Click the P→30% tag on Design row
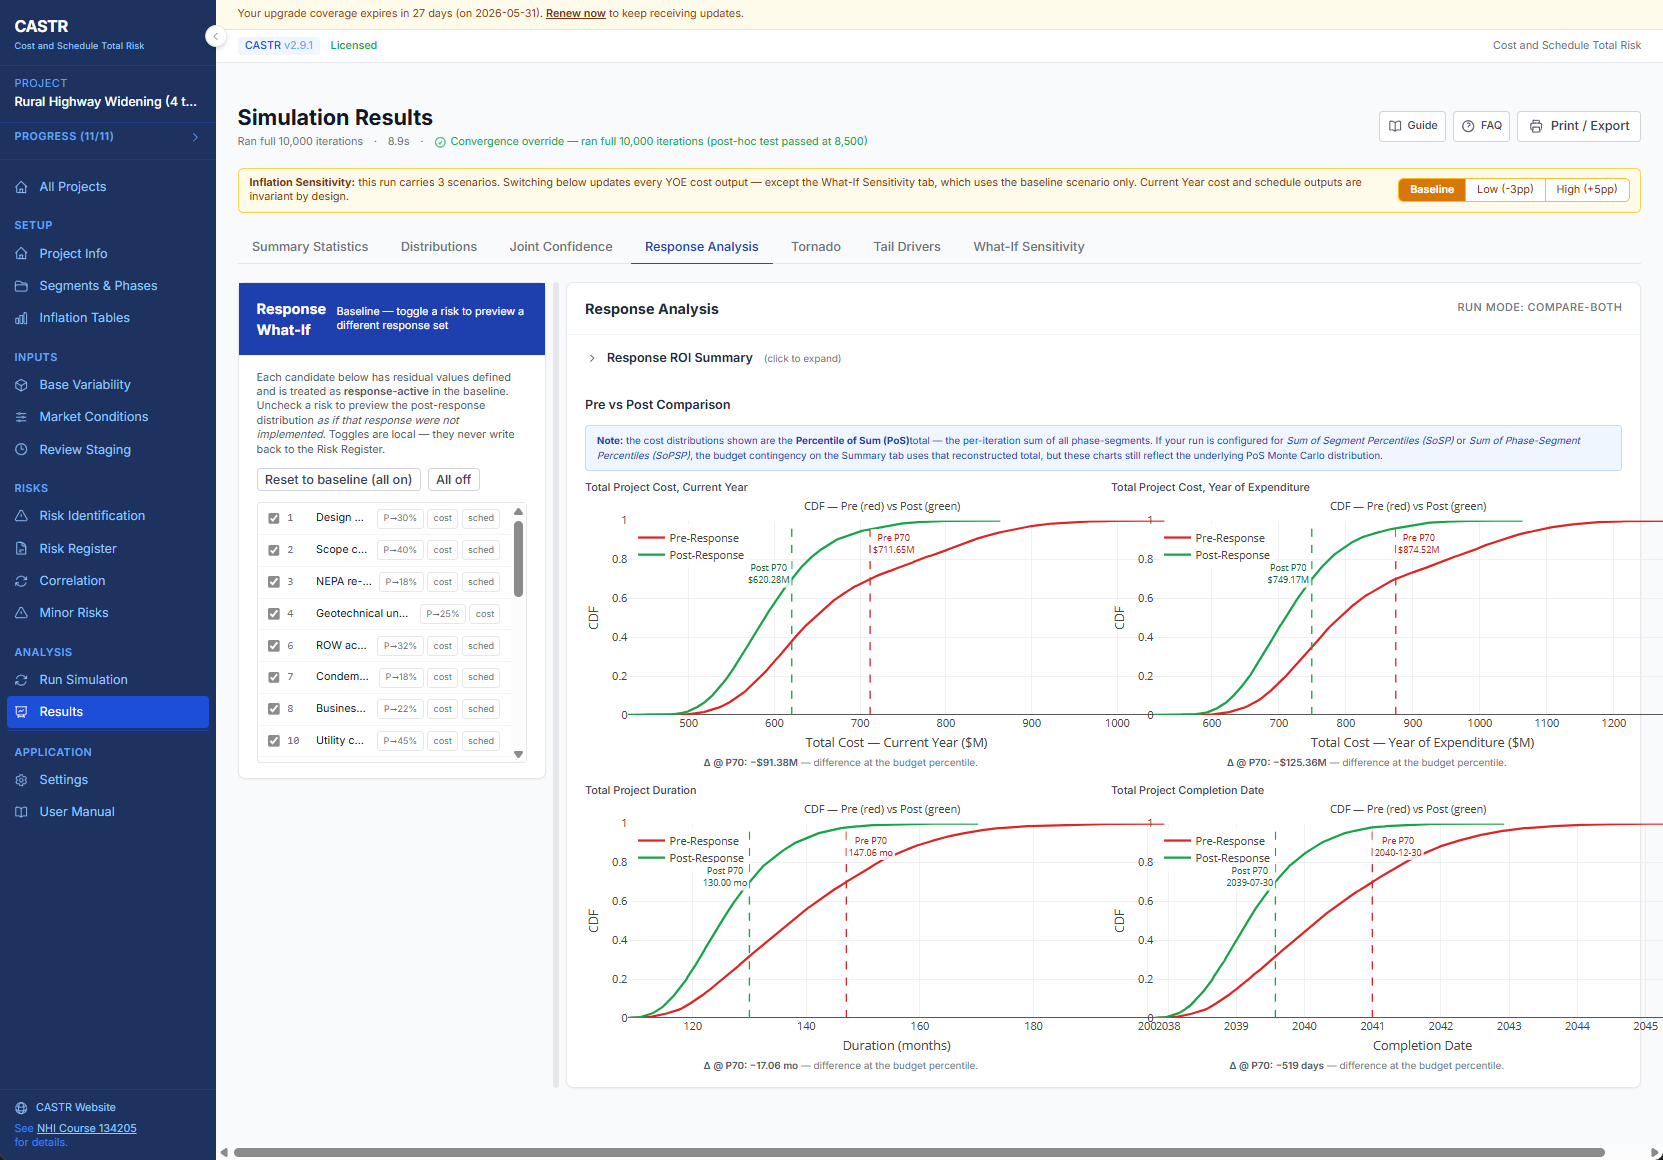1663x1160 pixels. pos(400,518)
